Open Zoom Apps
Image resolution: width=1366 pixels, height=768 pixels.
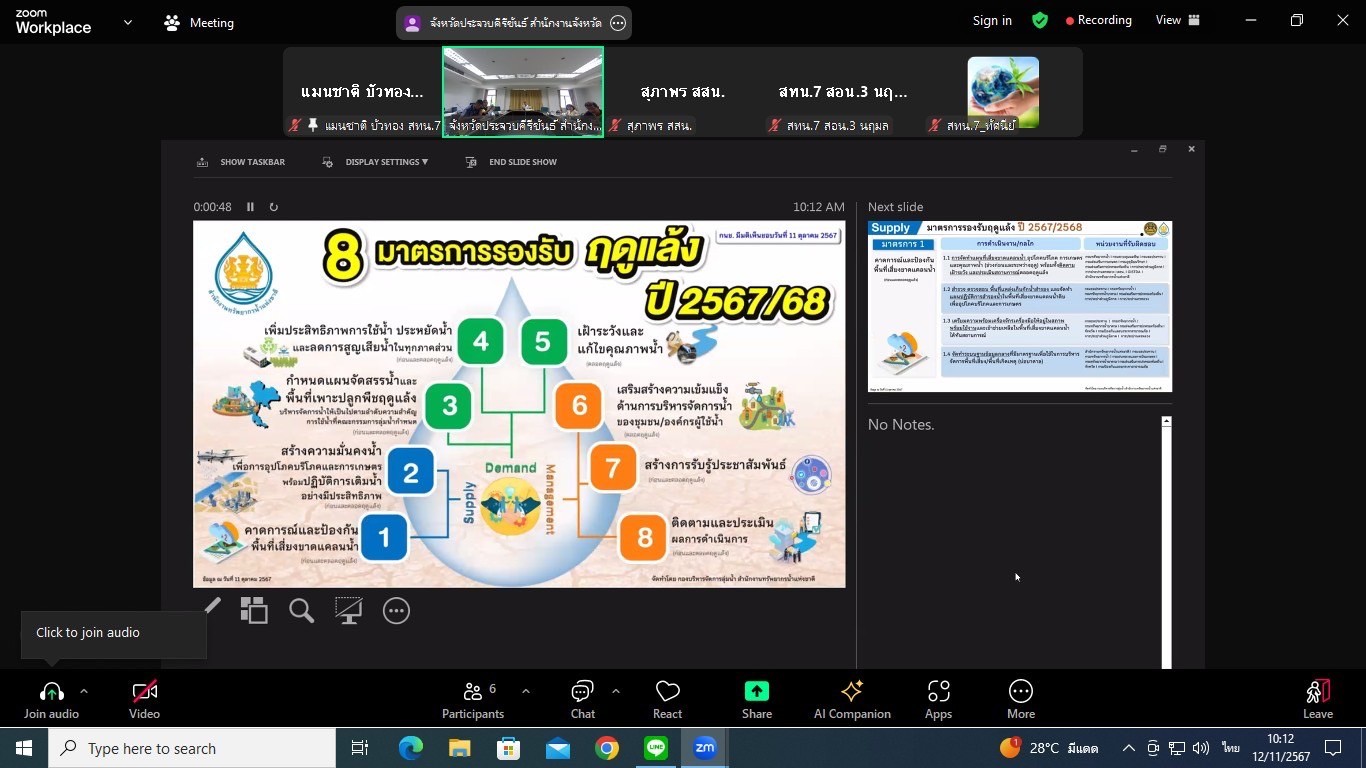[938, 699]
